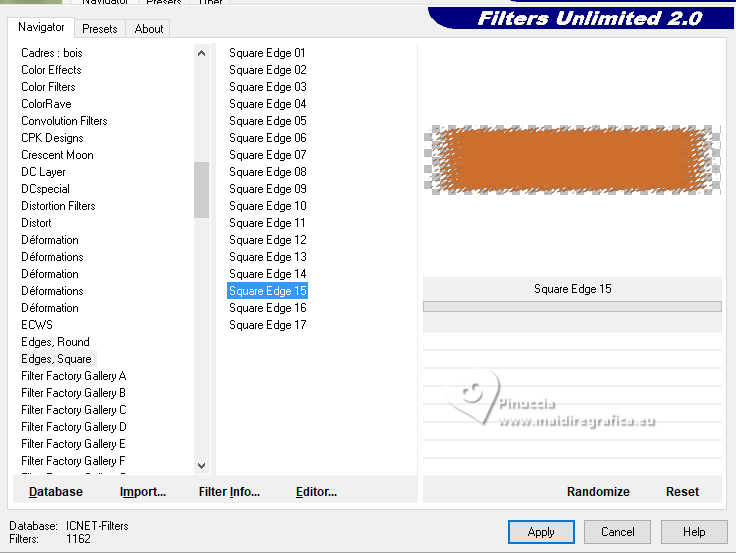Select the Distort category
The height and width of the screenshot is (553, 736).
pos(36,223)
